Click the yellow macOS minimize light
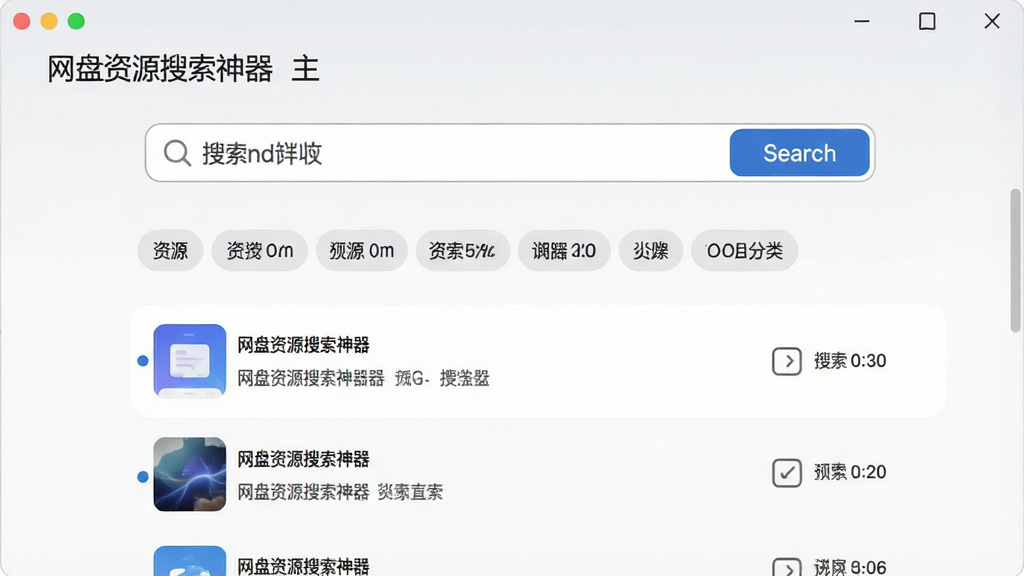 (x=49, y=21)
